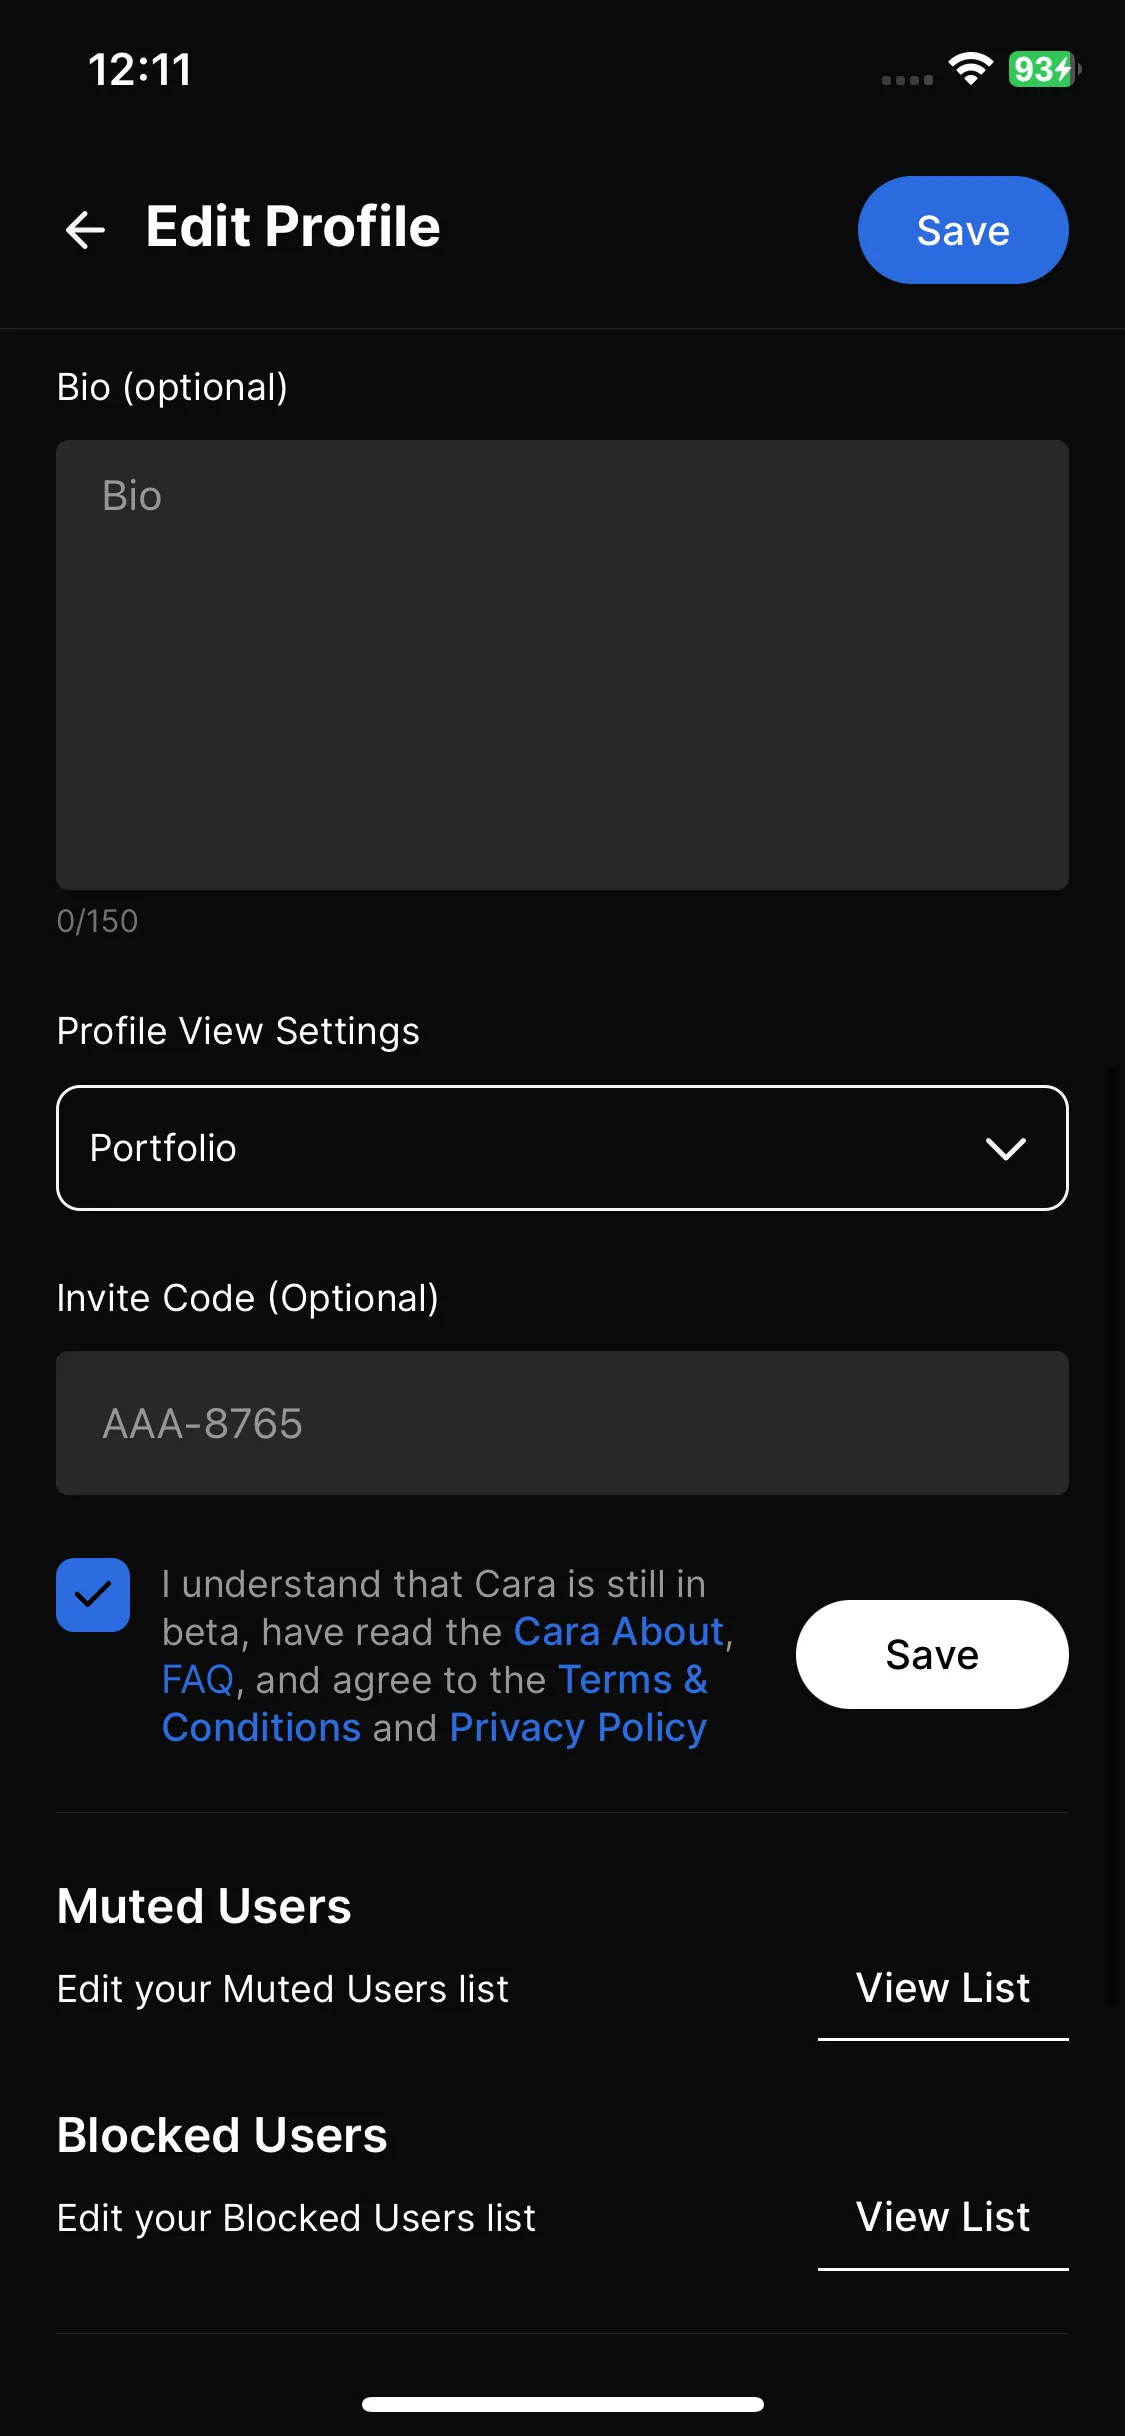Open the Profile View Settings dropdown
Image resolution: width=1125 pixels, height=2436 pixels.
pos(562,1148)
